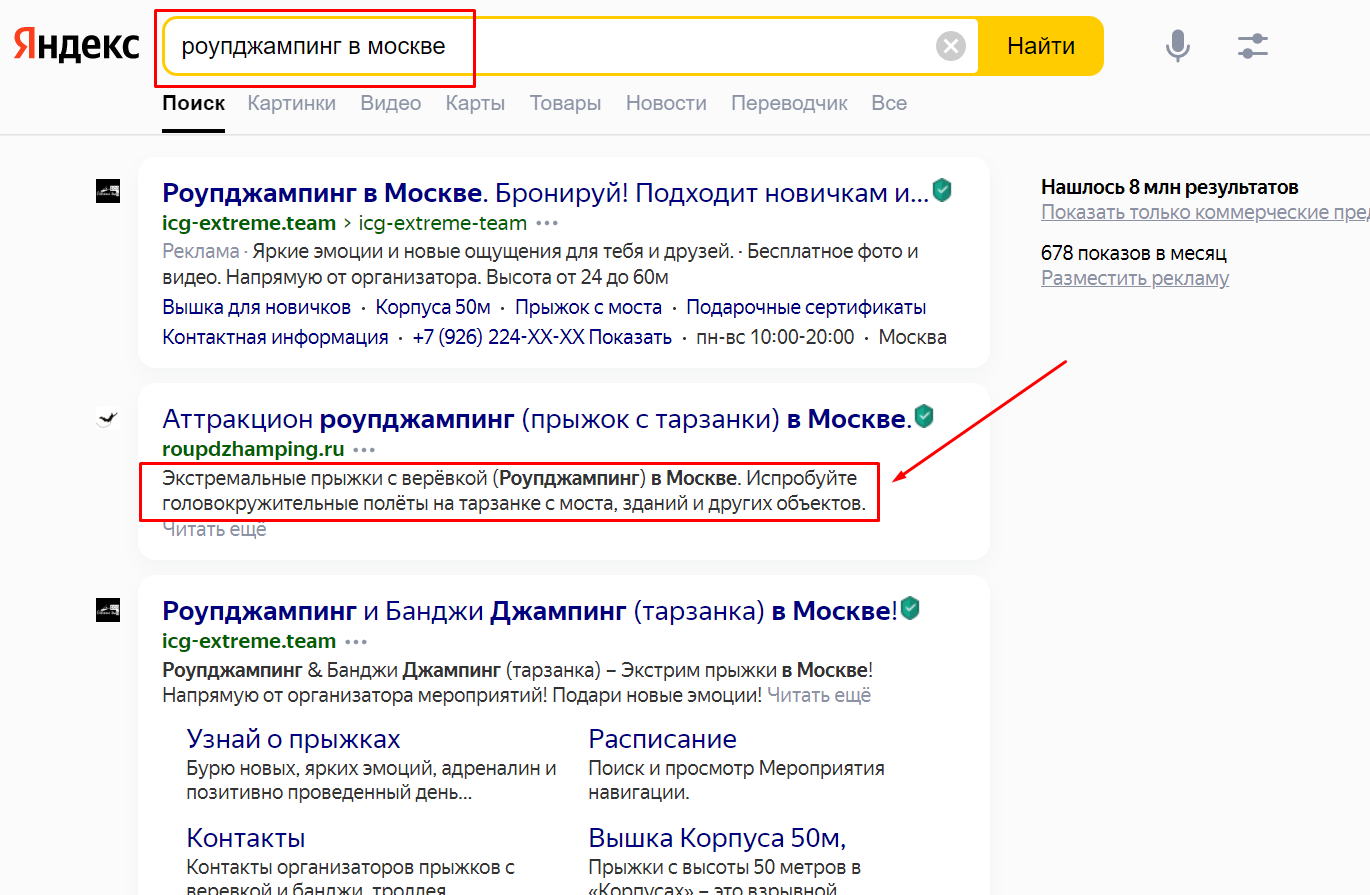Open the Все services tab
Image resolution: width=1370 pixels, height=895 pixels.
[x=889, y=103]
